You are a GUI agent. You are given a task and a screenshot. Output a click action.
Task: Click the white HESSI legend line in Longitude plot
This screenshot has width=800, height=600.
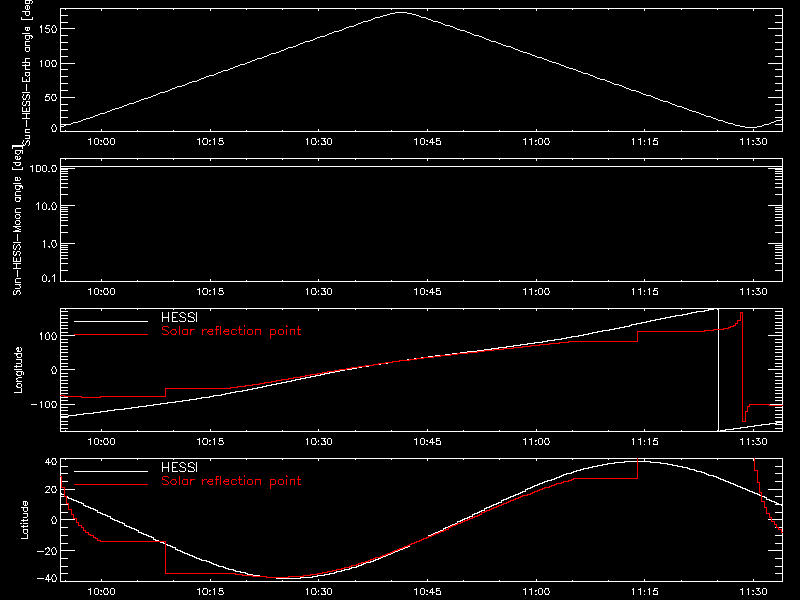click(x=111, y=321)
